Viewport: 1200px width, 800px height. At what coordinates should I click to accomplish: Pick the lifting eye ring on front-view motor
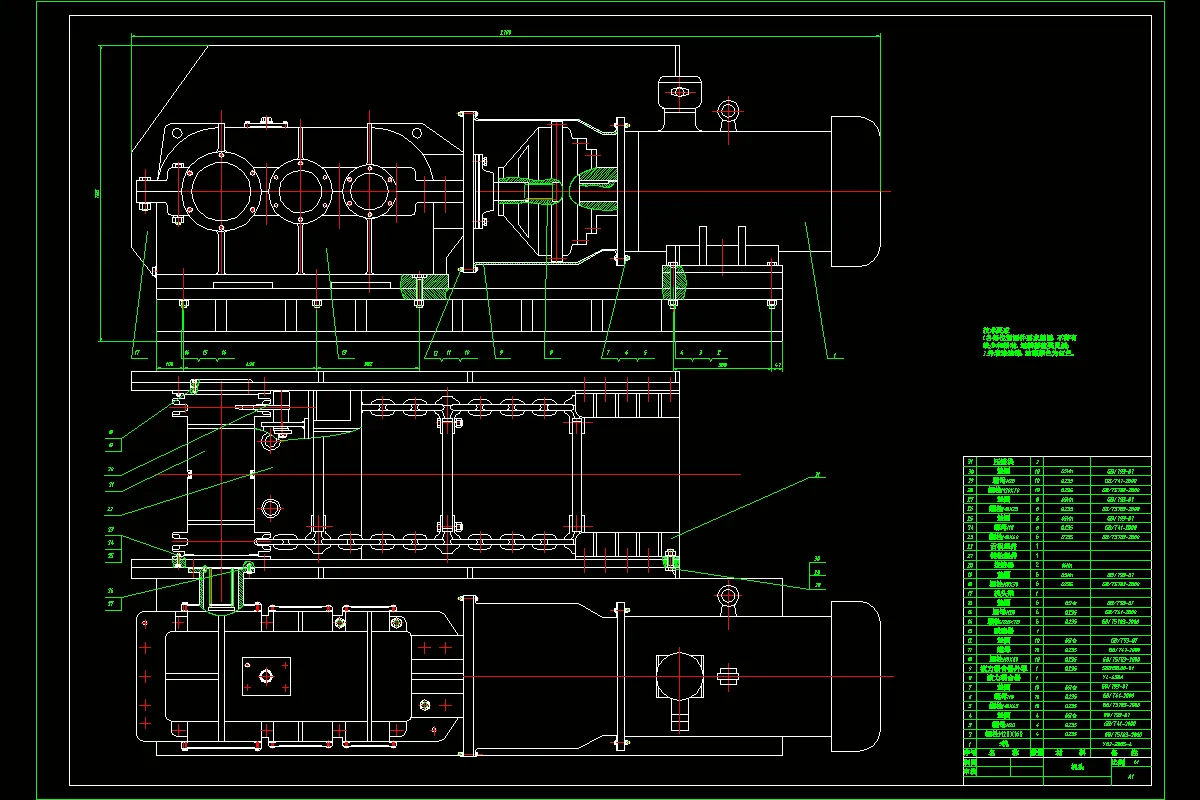[728, 109]
